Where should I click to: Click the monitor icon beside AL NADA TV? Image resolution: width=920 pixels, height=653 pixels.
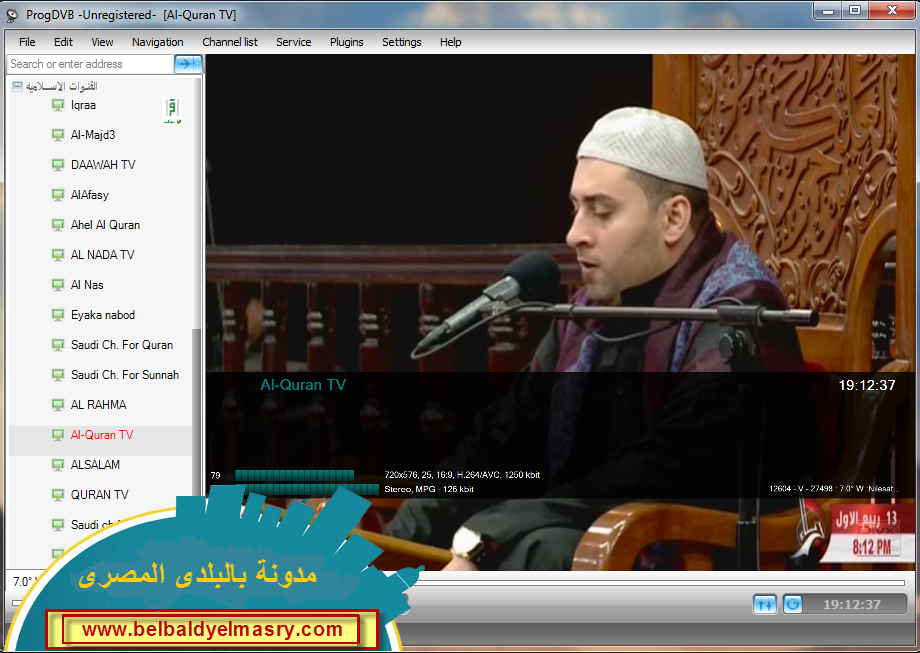click(58, 255)
